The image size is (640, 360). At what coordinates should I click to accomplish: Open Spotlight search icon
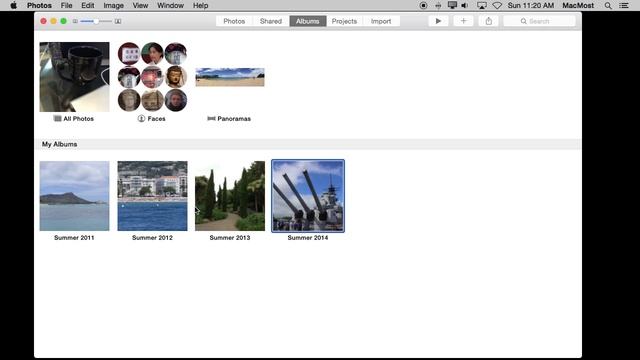point(608,5)
